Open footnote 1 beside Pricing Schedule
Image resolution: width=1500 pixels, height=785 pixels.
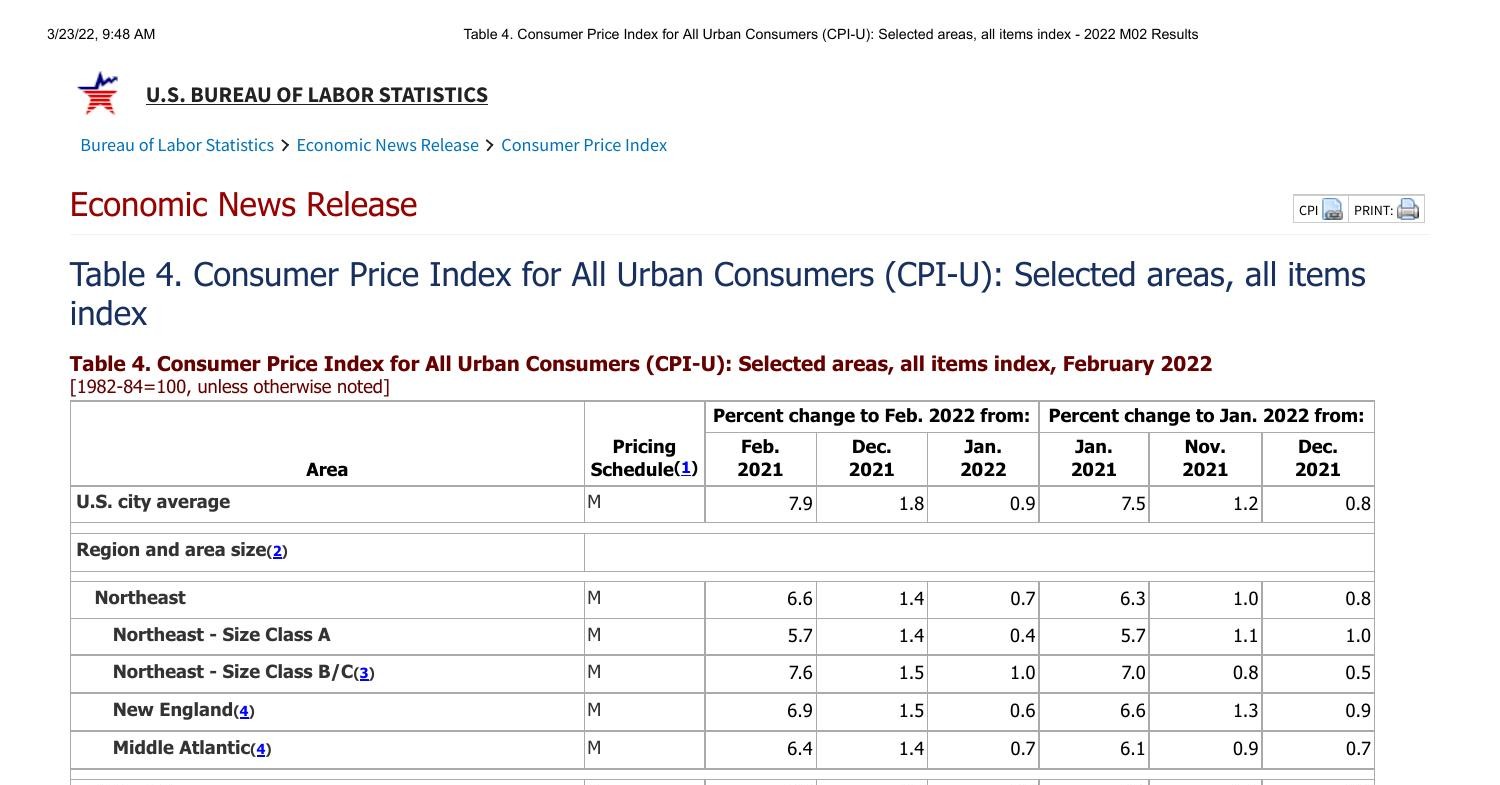coord(686,468)
